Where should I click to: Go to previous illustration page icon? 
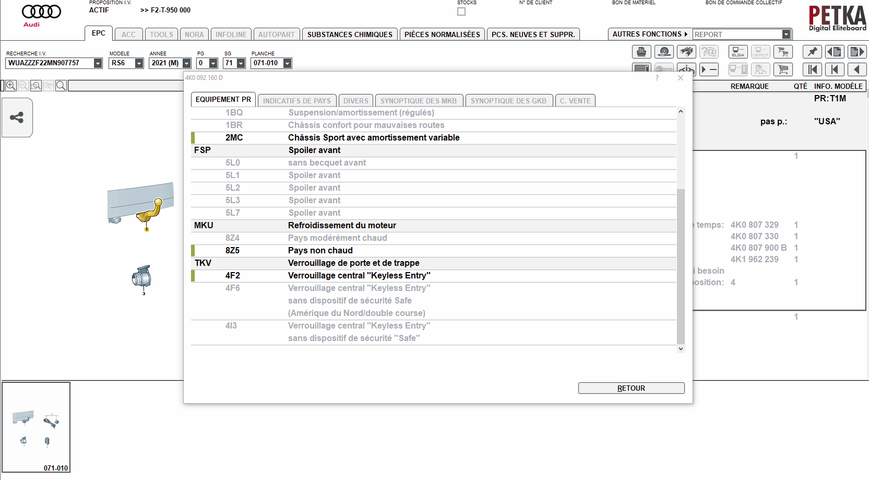(835, 52)
